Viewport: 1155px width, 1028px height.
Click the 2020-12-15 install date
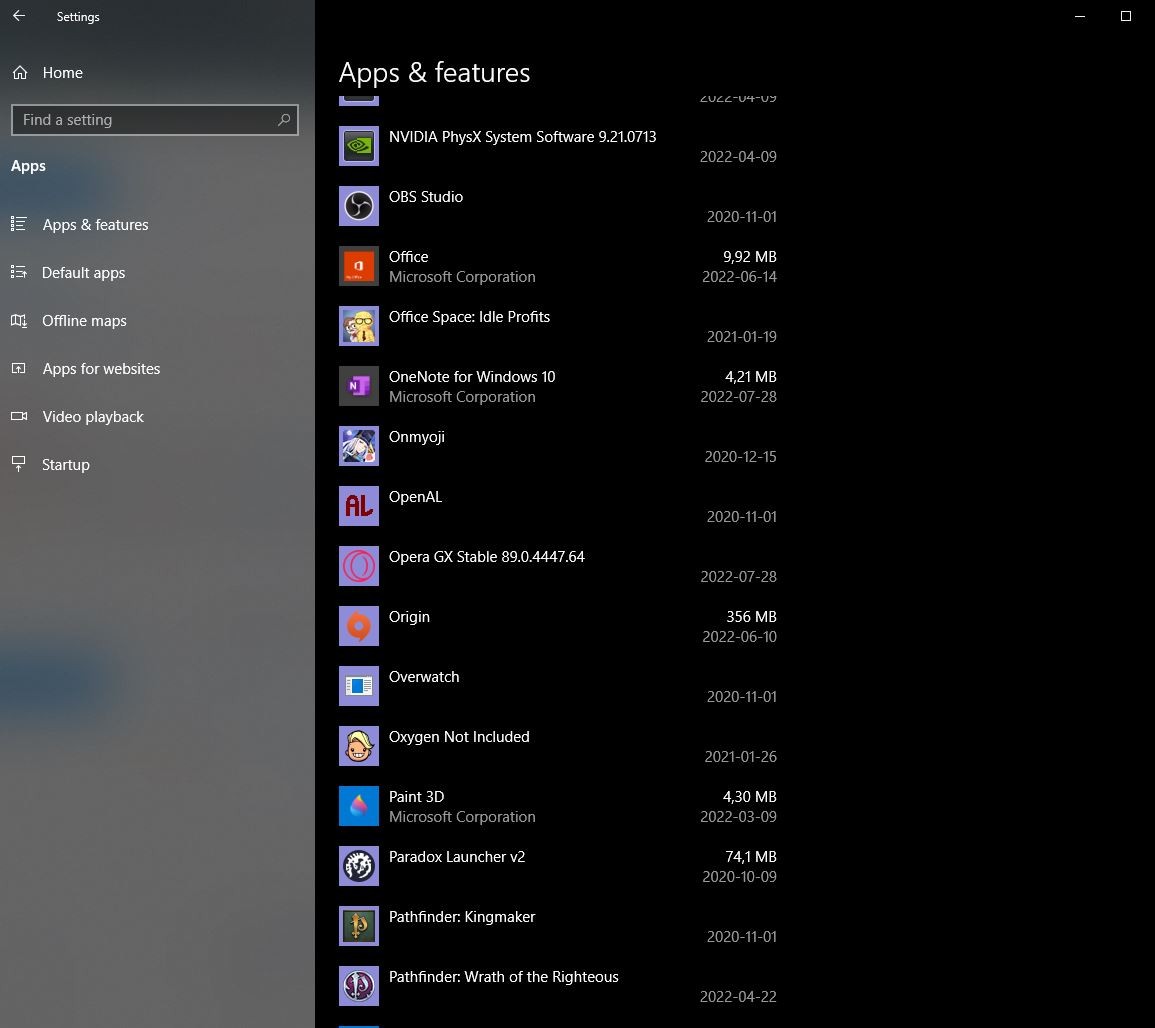[740, 457]
